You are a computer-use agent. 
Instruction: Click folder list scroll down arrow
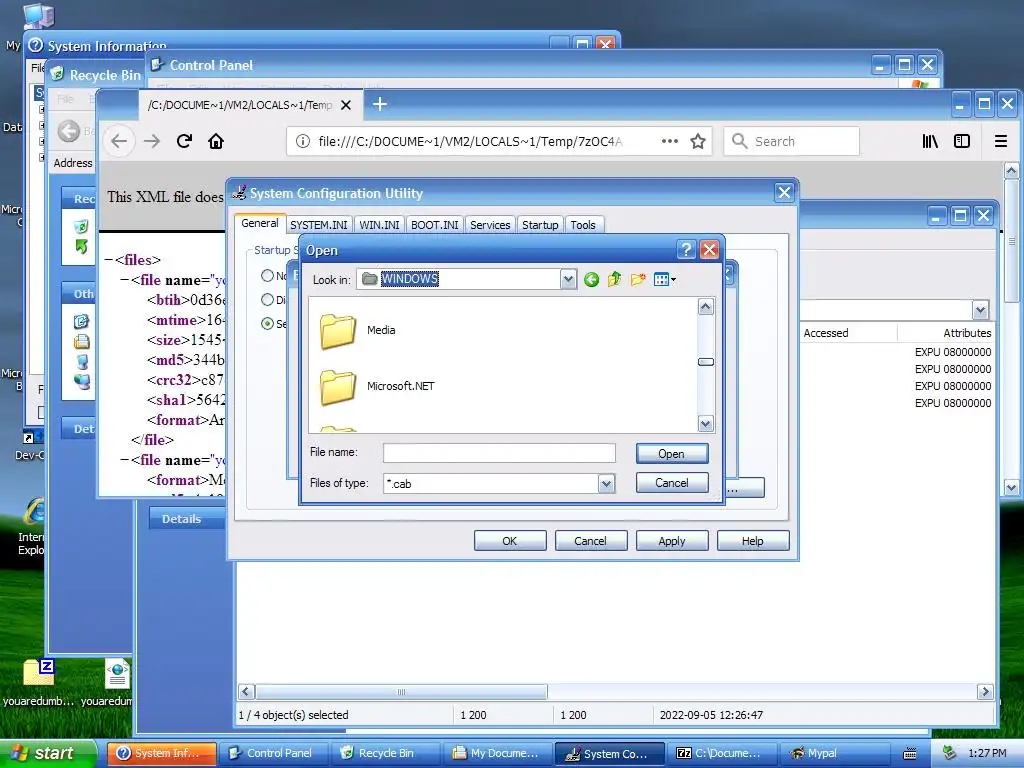coord(705,424)
